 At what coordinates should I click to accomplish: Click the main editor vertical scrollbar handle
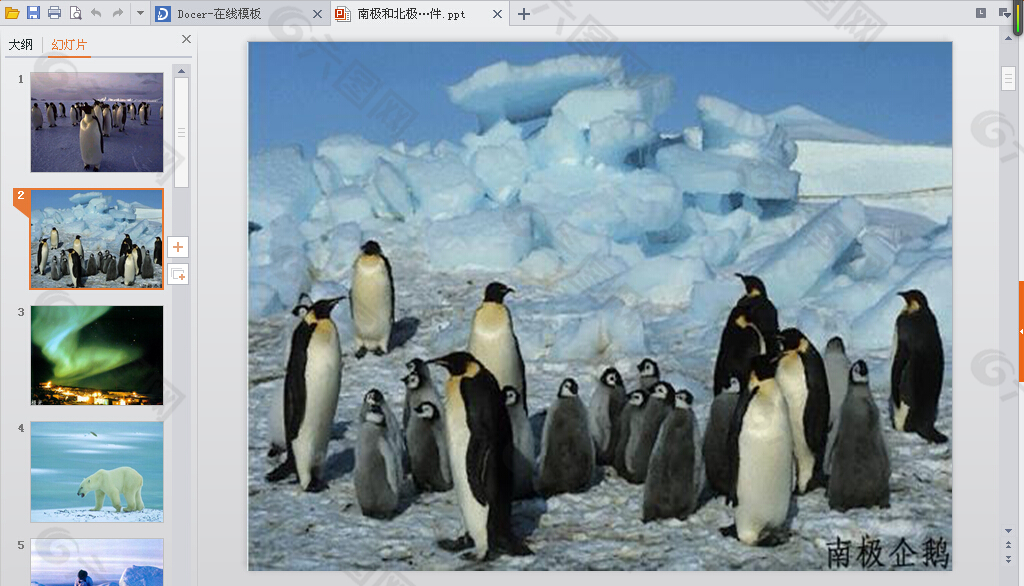[1008, 78]
